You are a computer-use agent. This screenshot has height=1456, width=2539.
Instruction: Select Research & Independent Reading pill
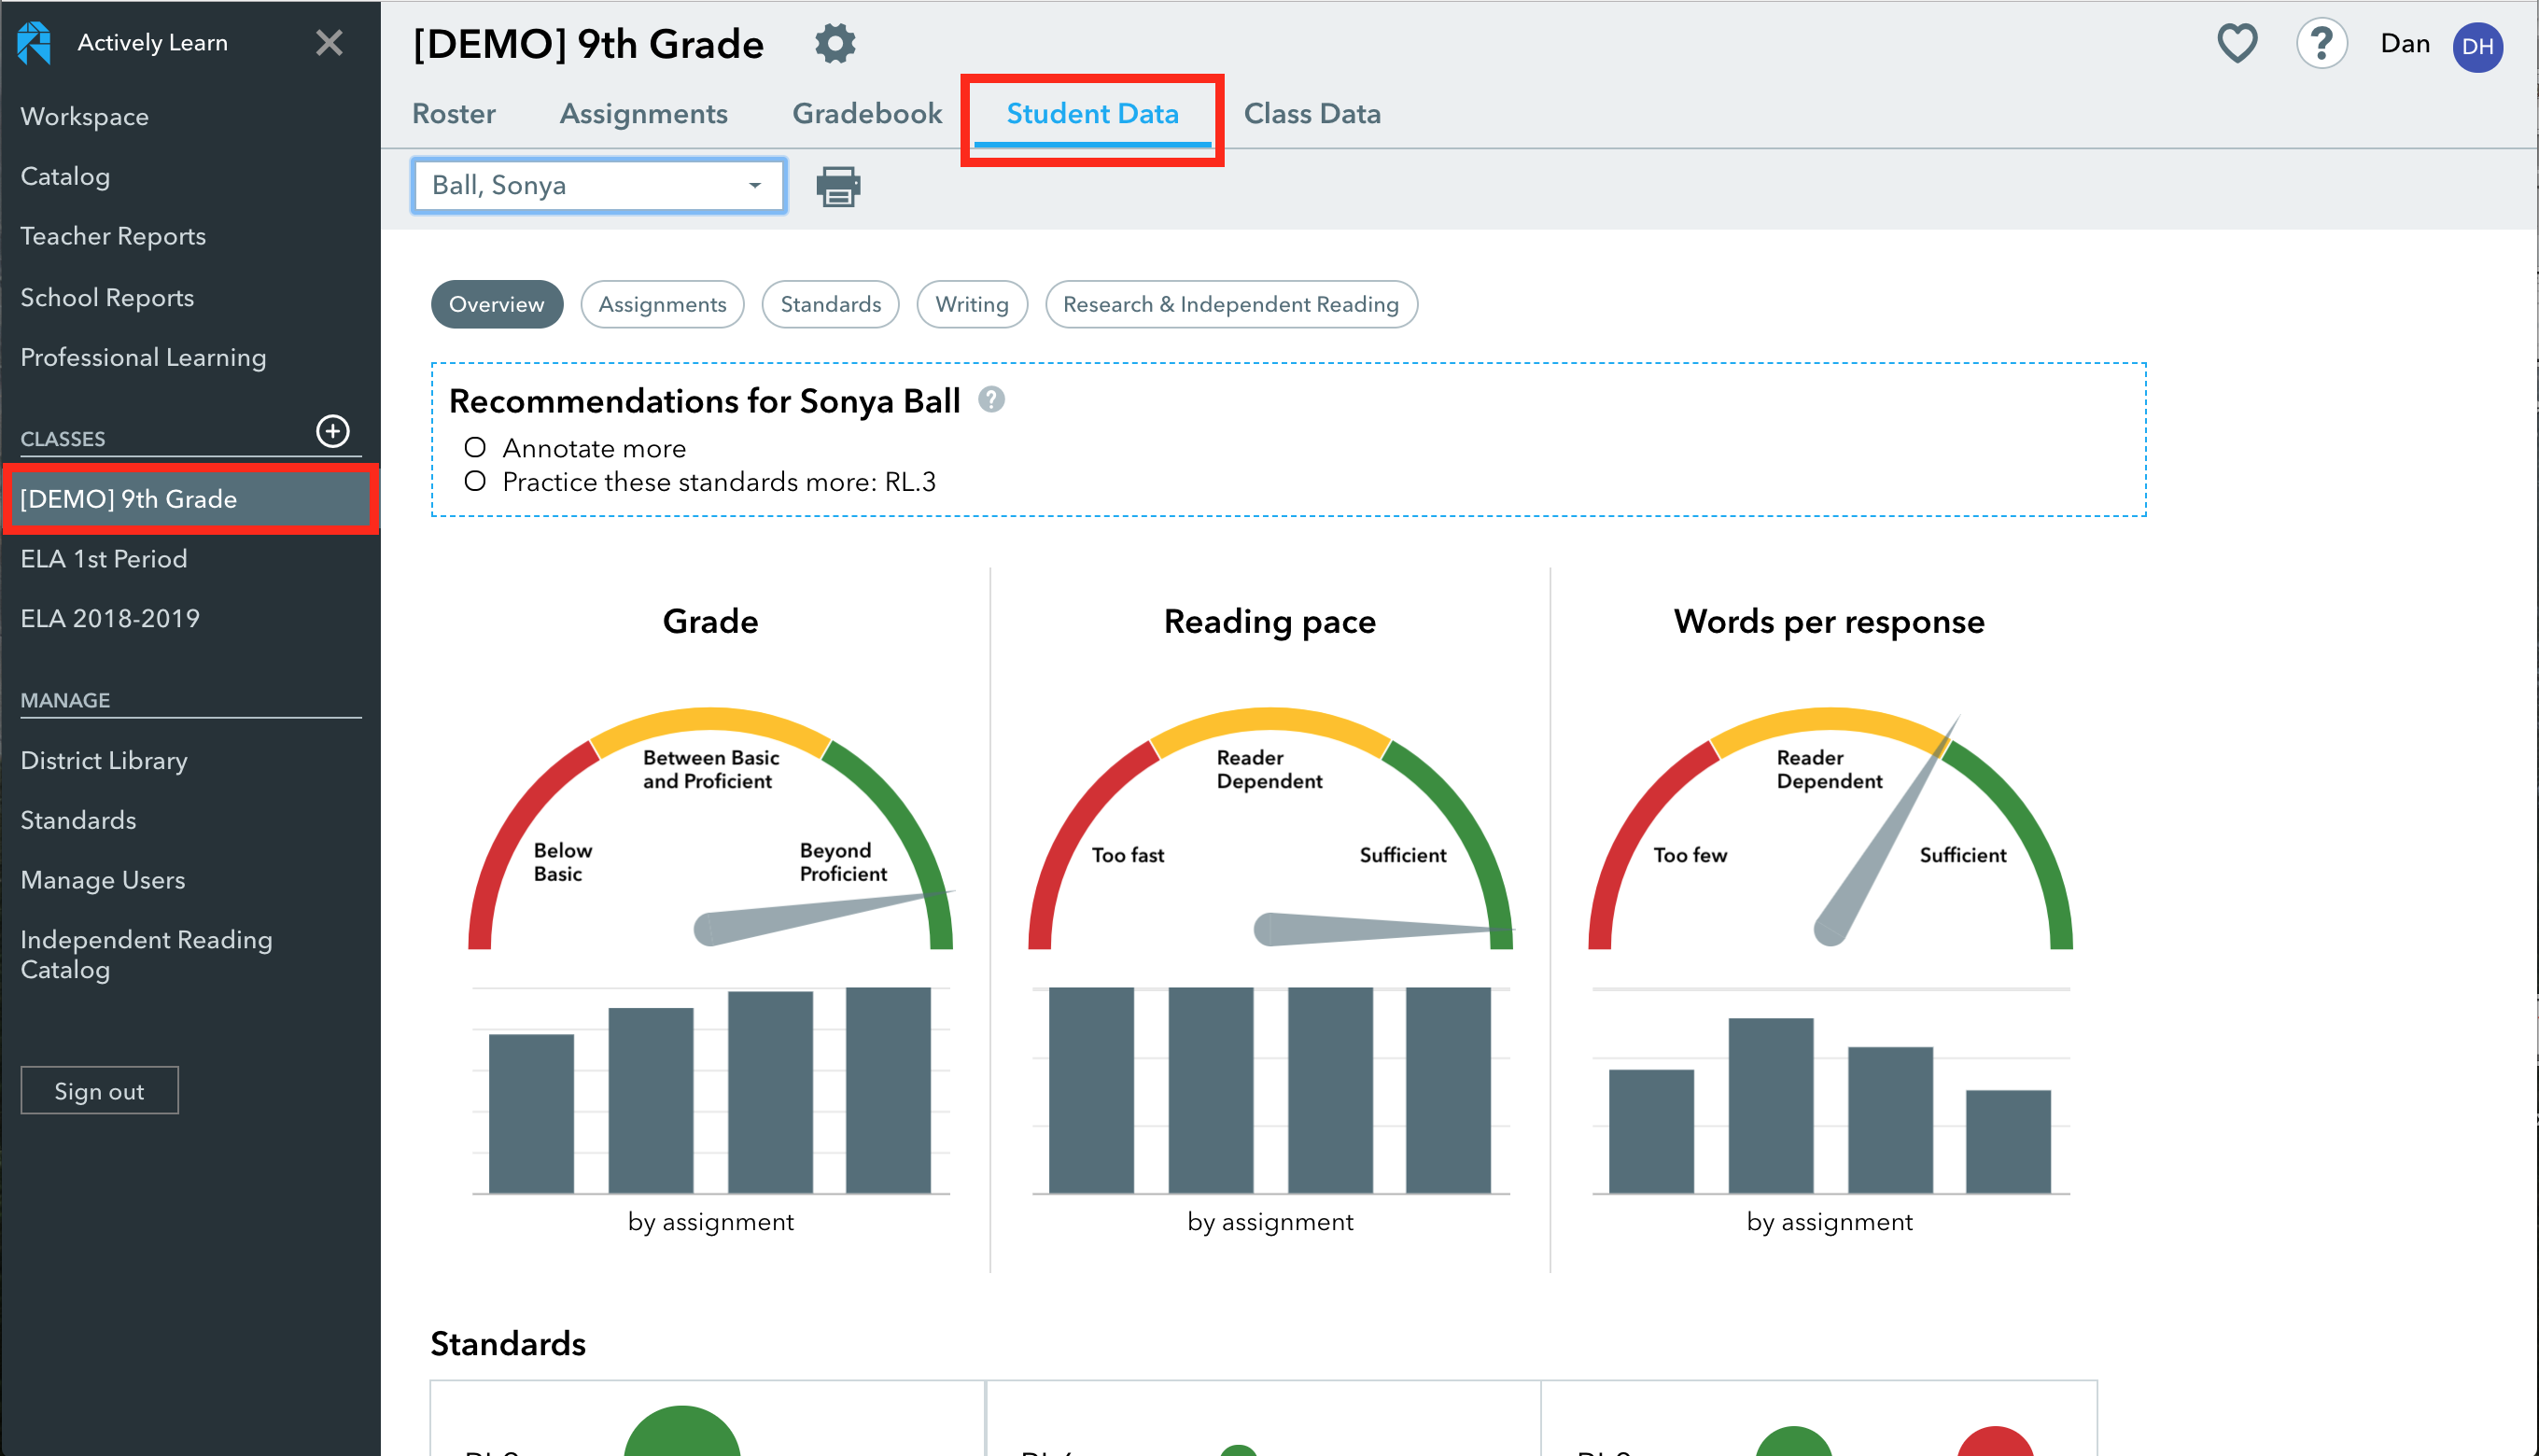[x=1231, y=304]
